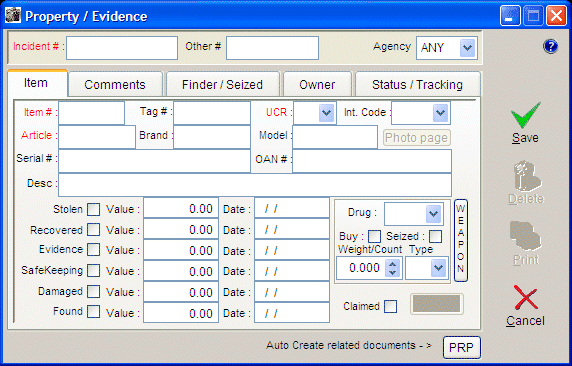
Task: Click the Desc description field
Action: (255, 185)
